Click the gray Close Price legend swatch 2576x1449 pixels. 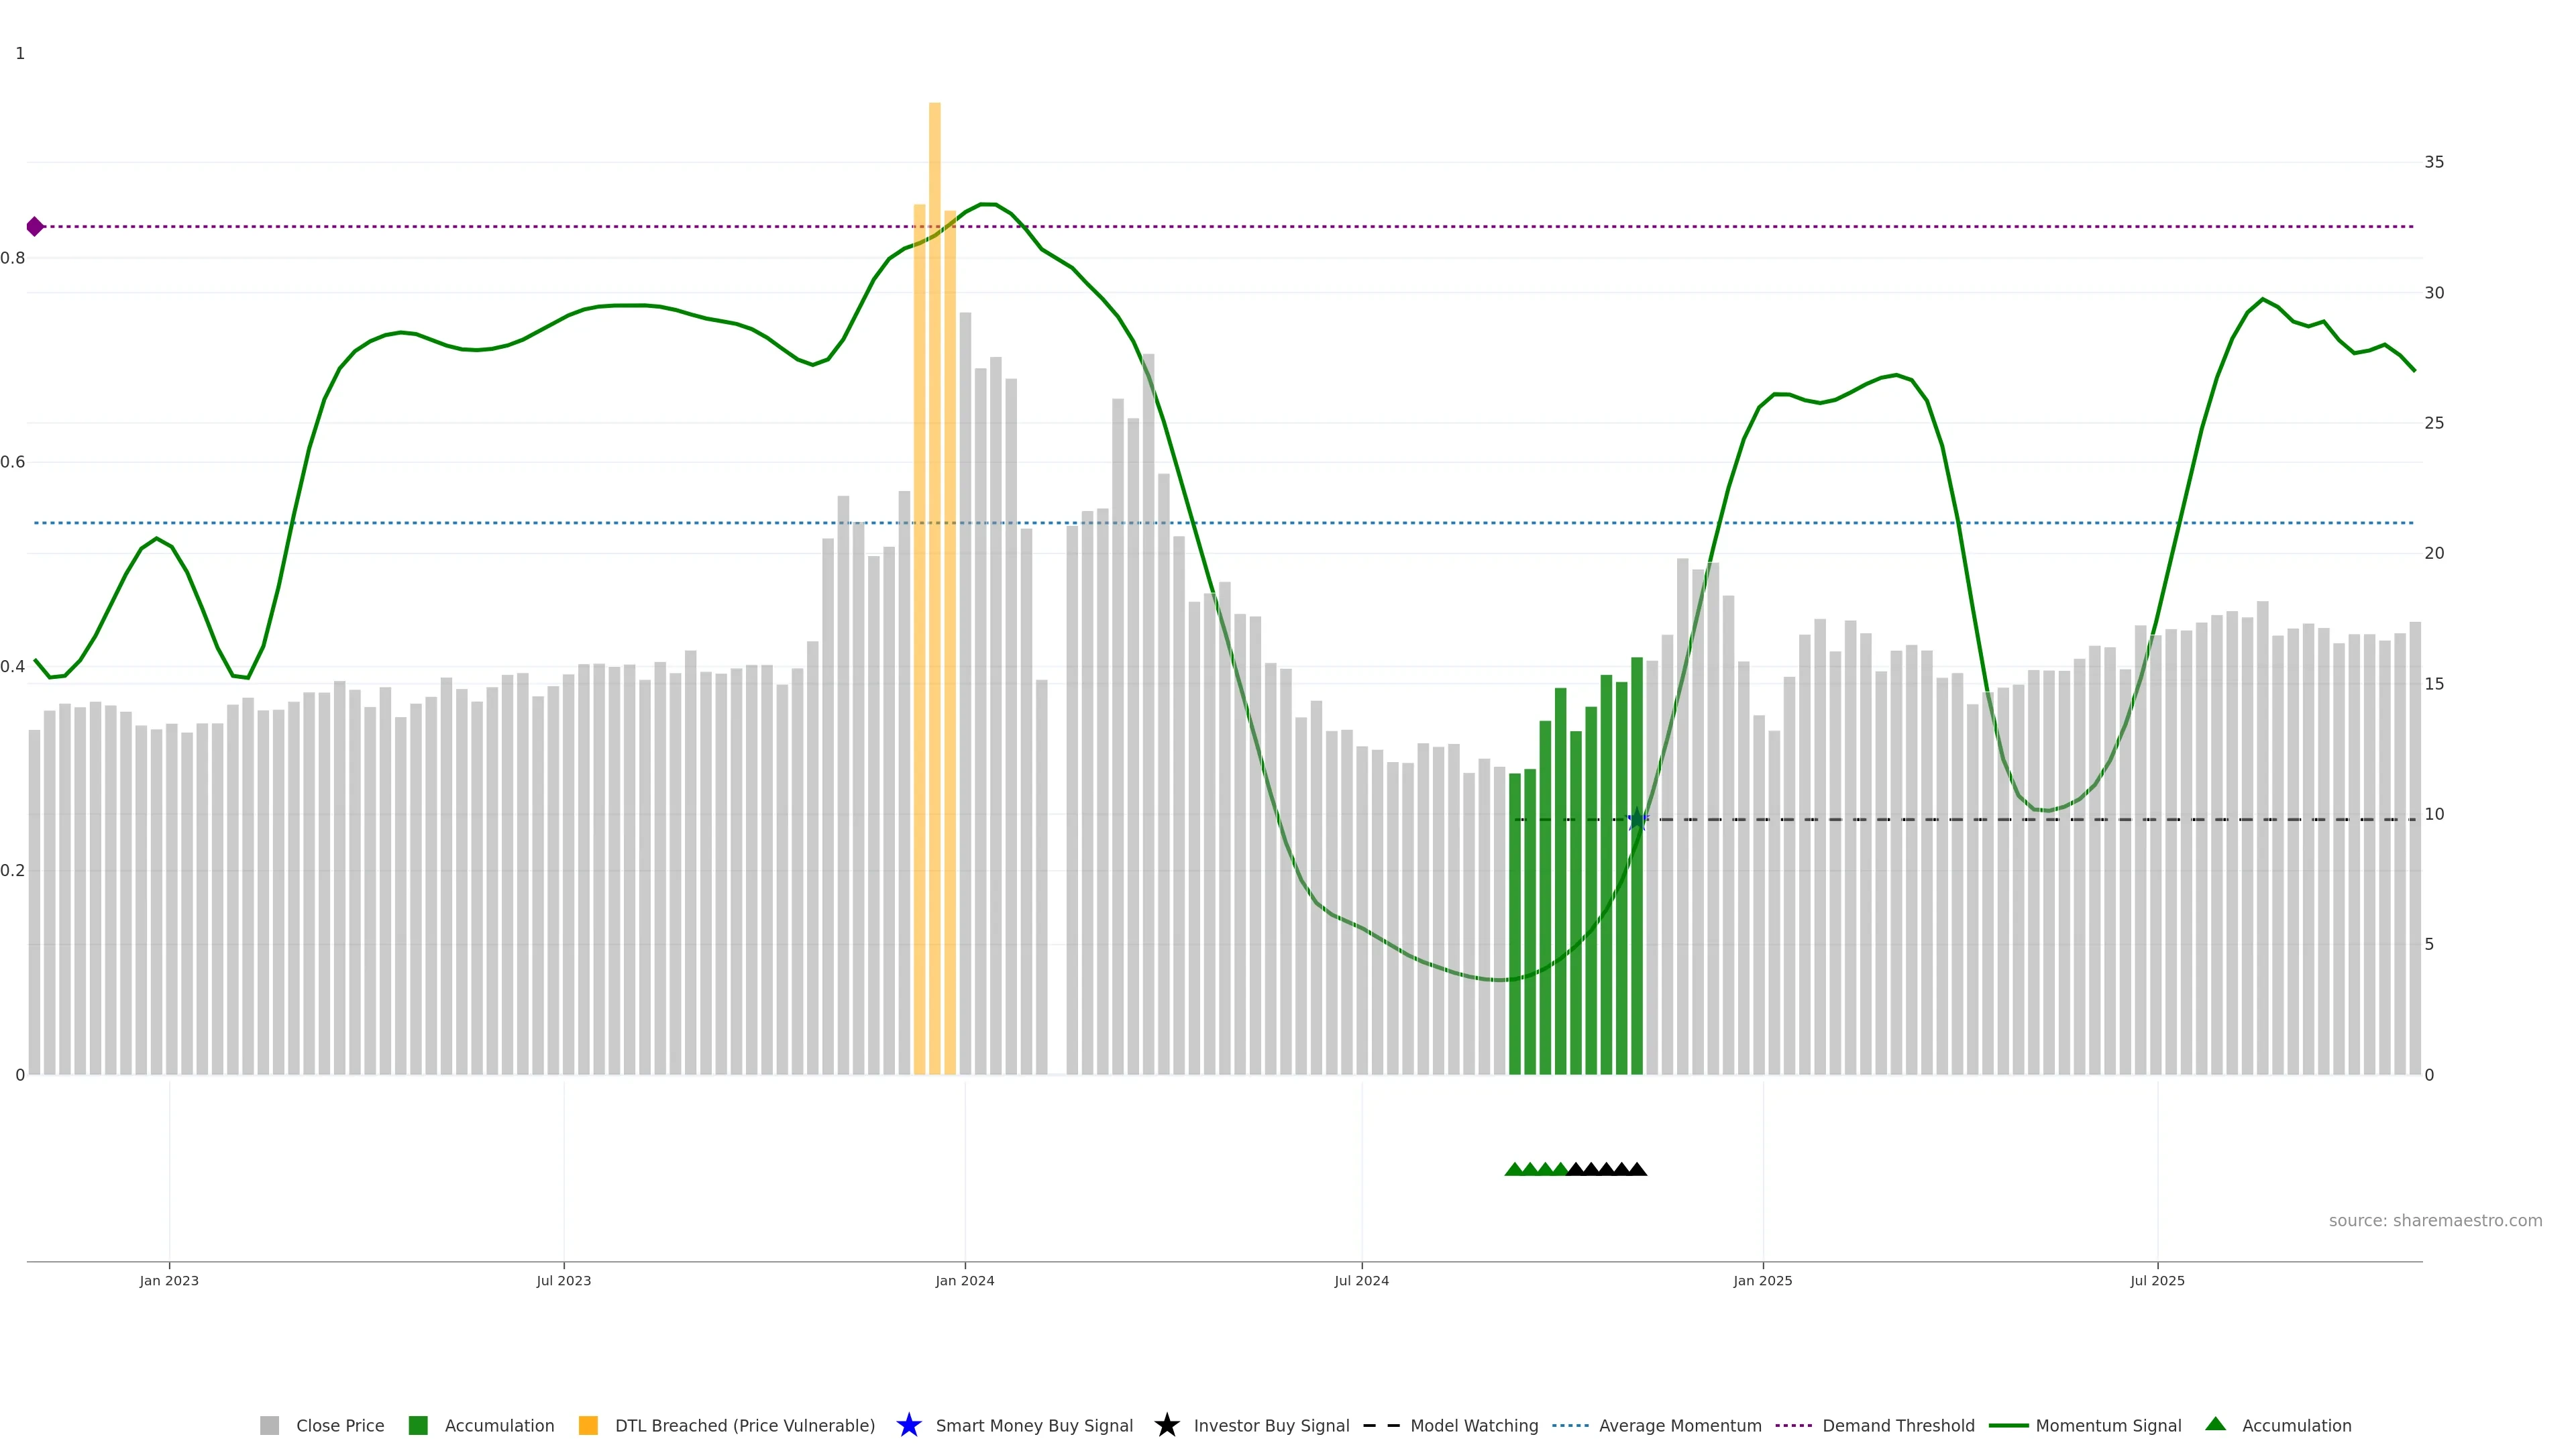point(269,1425)
